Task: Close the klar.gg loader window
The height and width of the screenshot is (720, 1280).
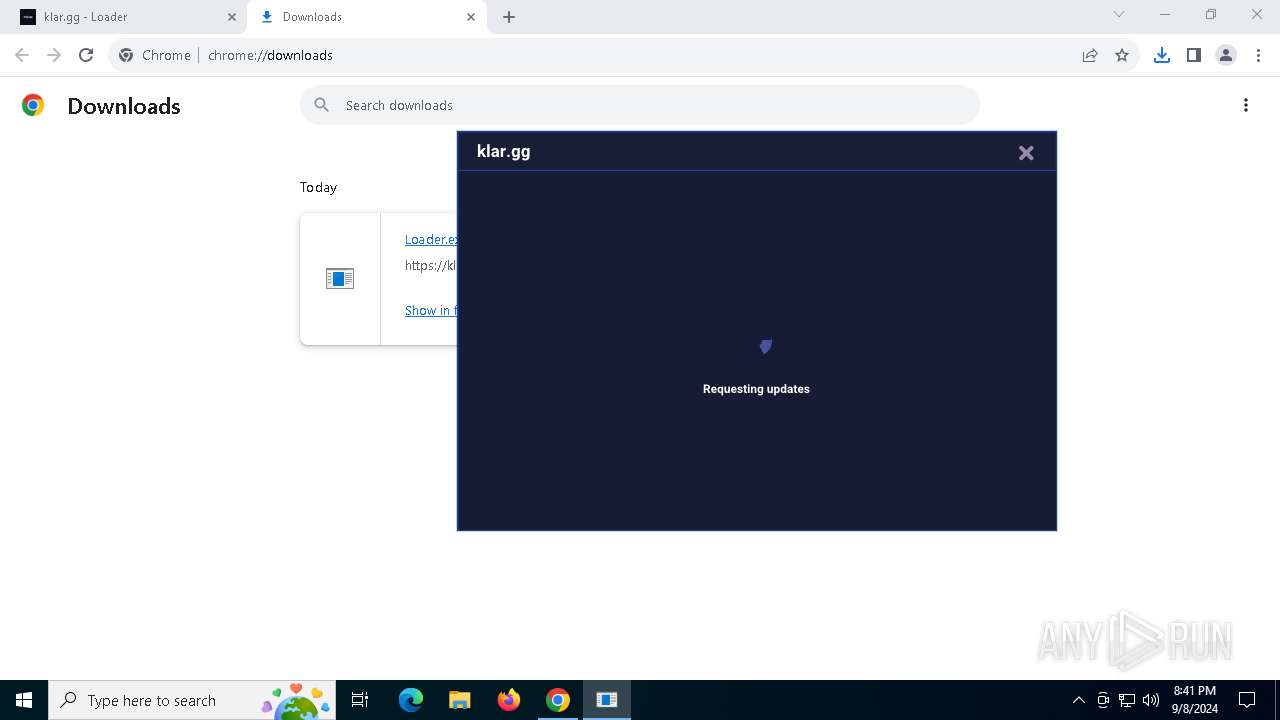Action: (x=1026, y=153)
